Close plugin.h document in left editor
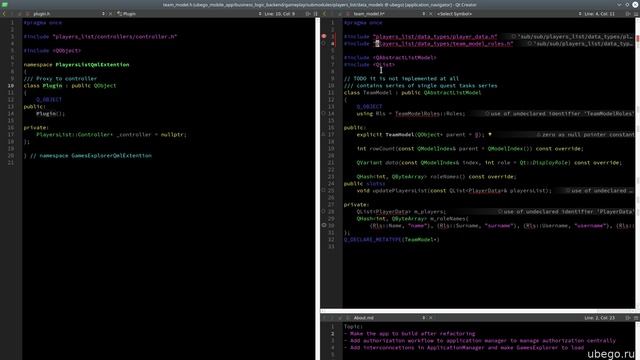Screen dimensions: 640x360 tap(110, 14)
